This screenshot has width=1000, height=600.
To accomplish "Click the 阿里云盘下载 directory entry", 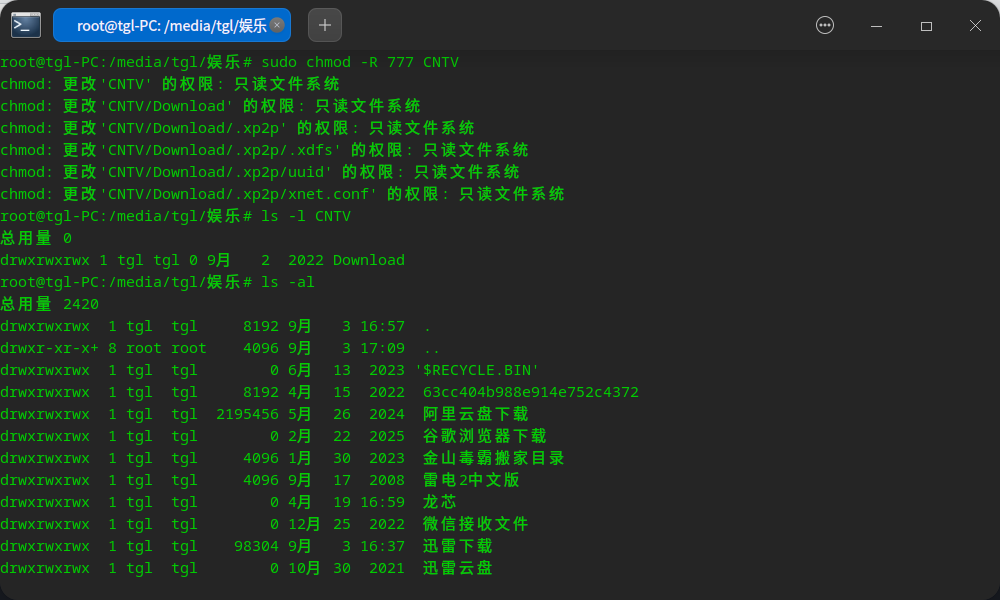I will point(476,414).
